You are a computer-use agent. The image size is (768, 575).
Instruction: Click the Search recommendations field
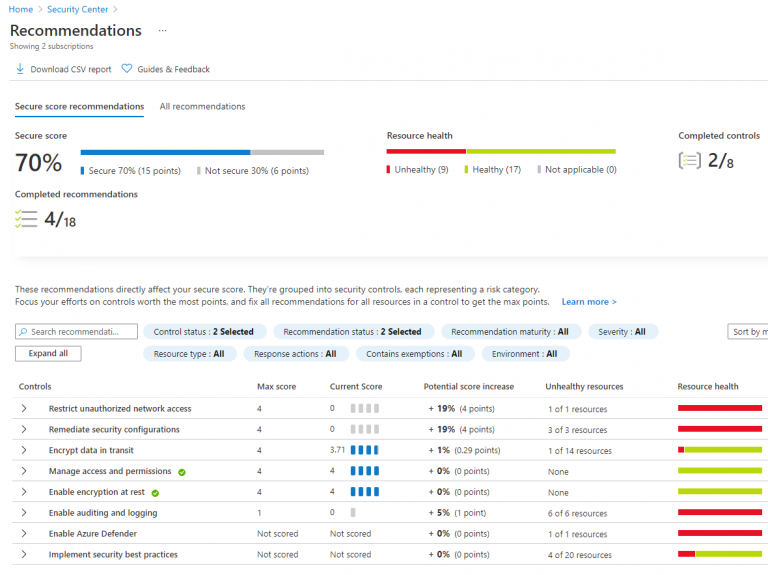click(76, 332)
